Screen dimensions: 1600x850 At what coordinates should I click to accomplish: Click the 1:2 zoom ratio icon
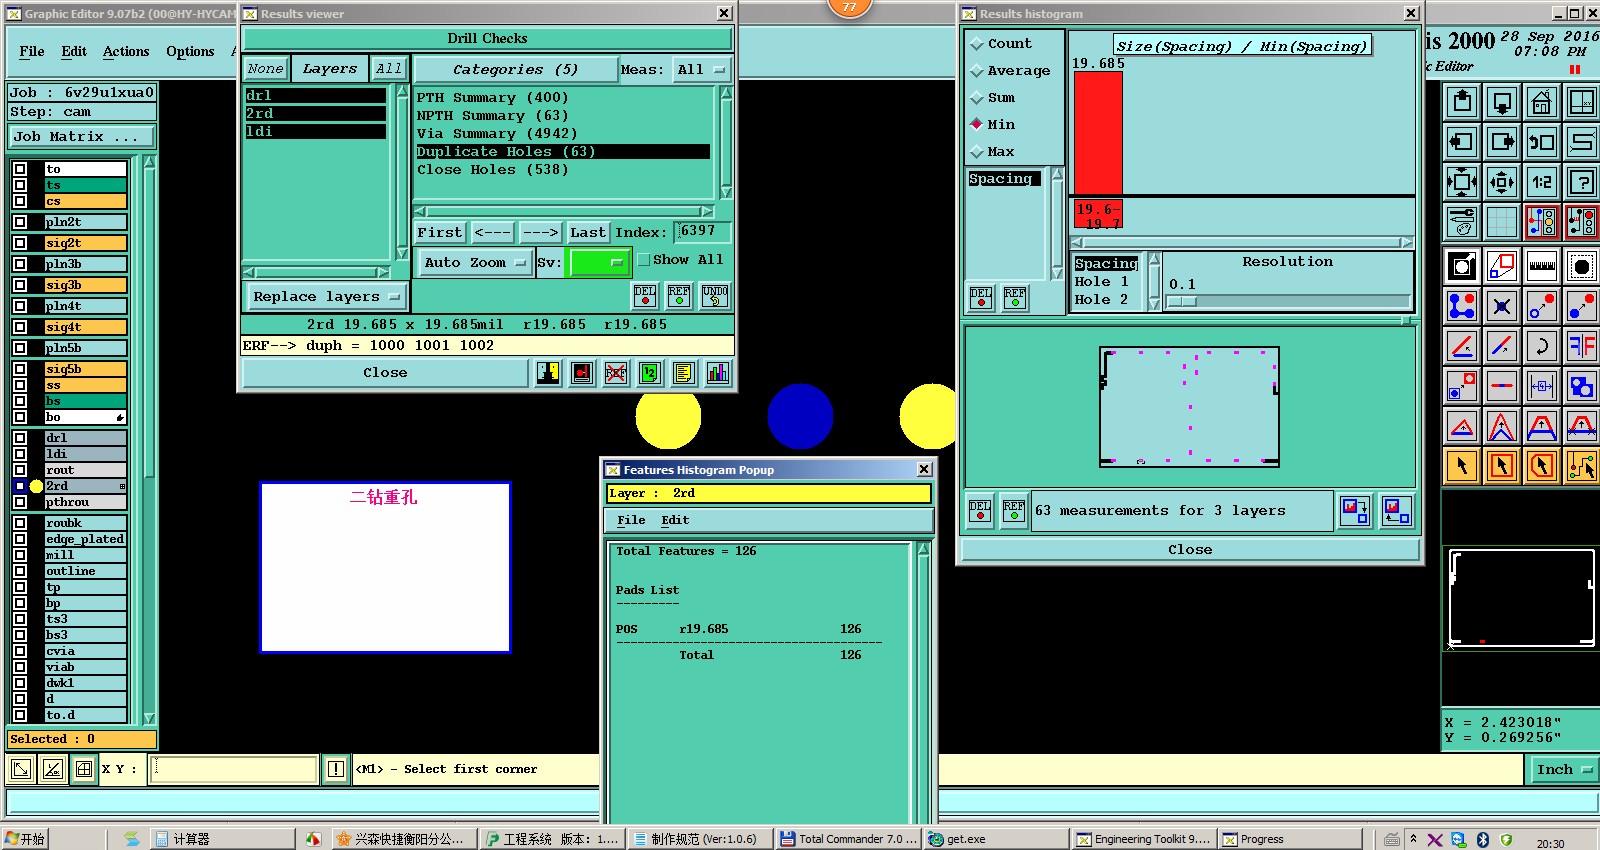(x=1542, y=182)
